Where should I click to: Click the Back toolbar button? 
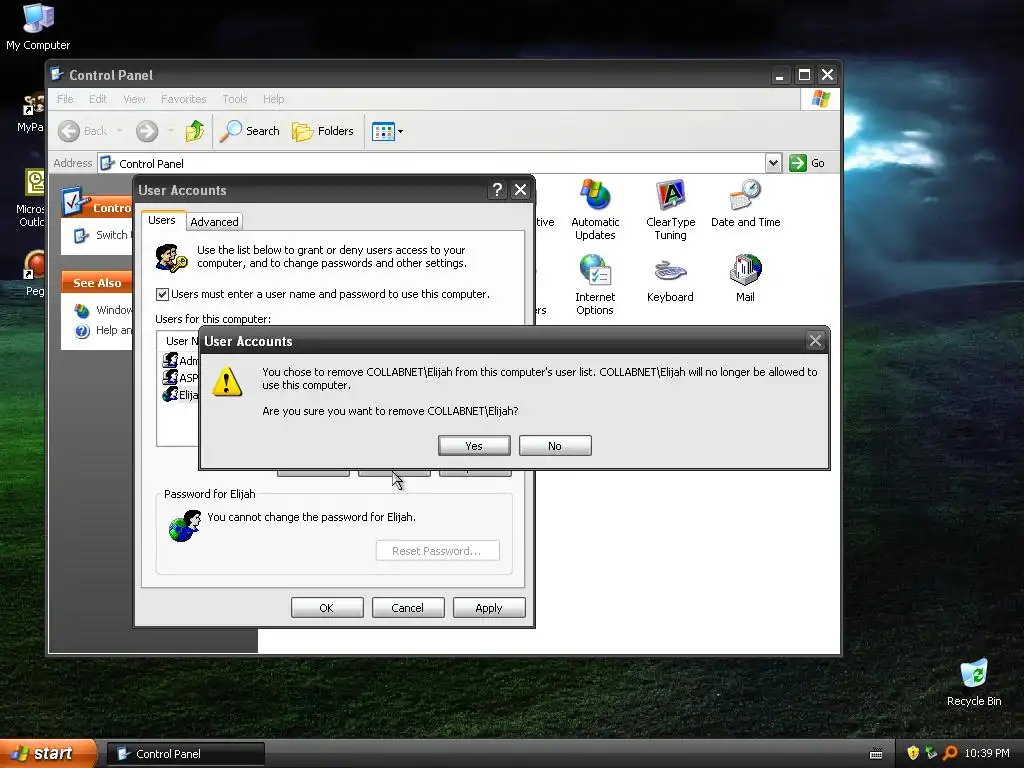(83, 131)
